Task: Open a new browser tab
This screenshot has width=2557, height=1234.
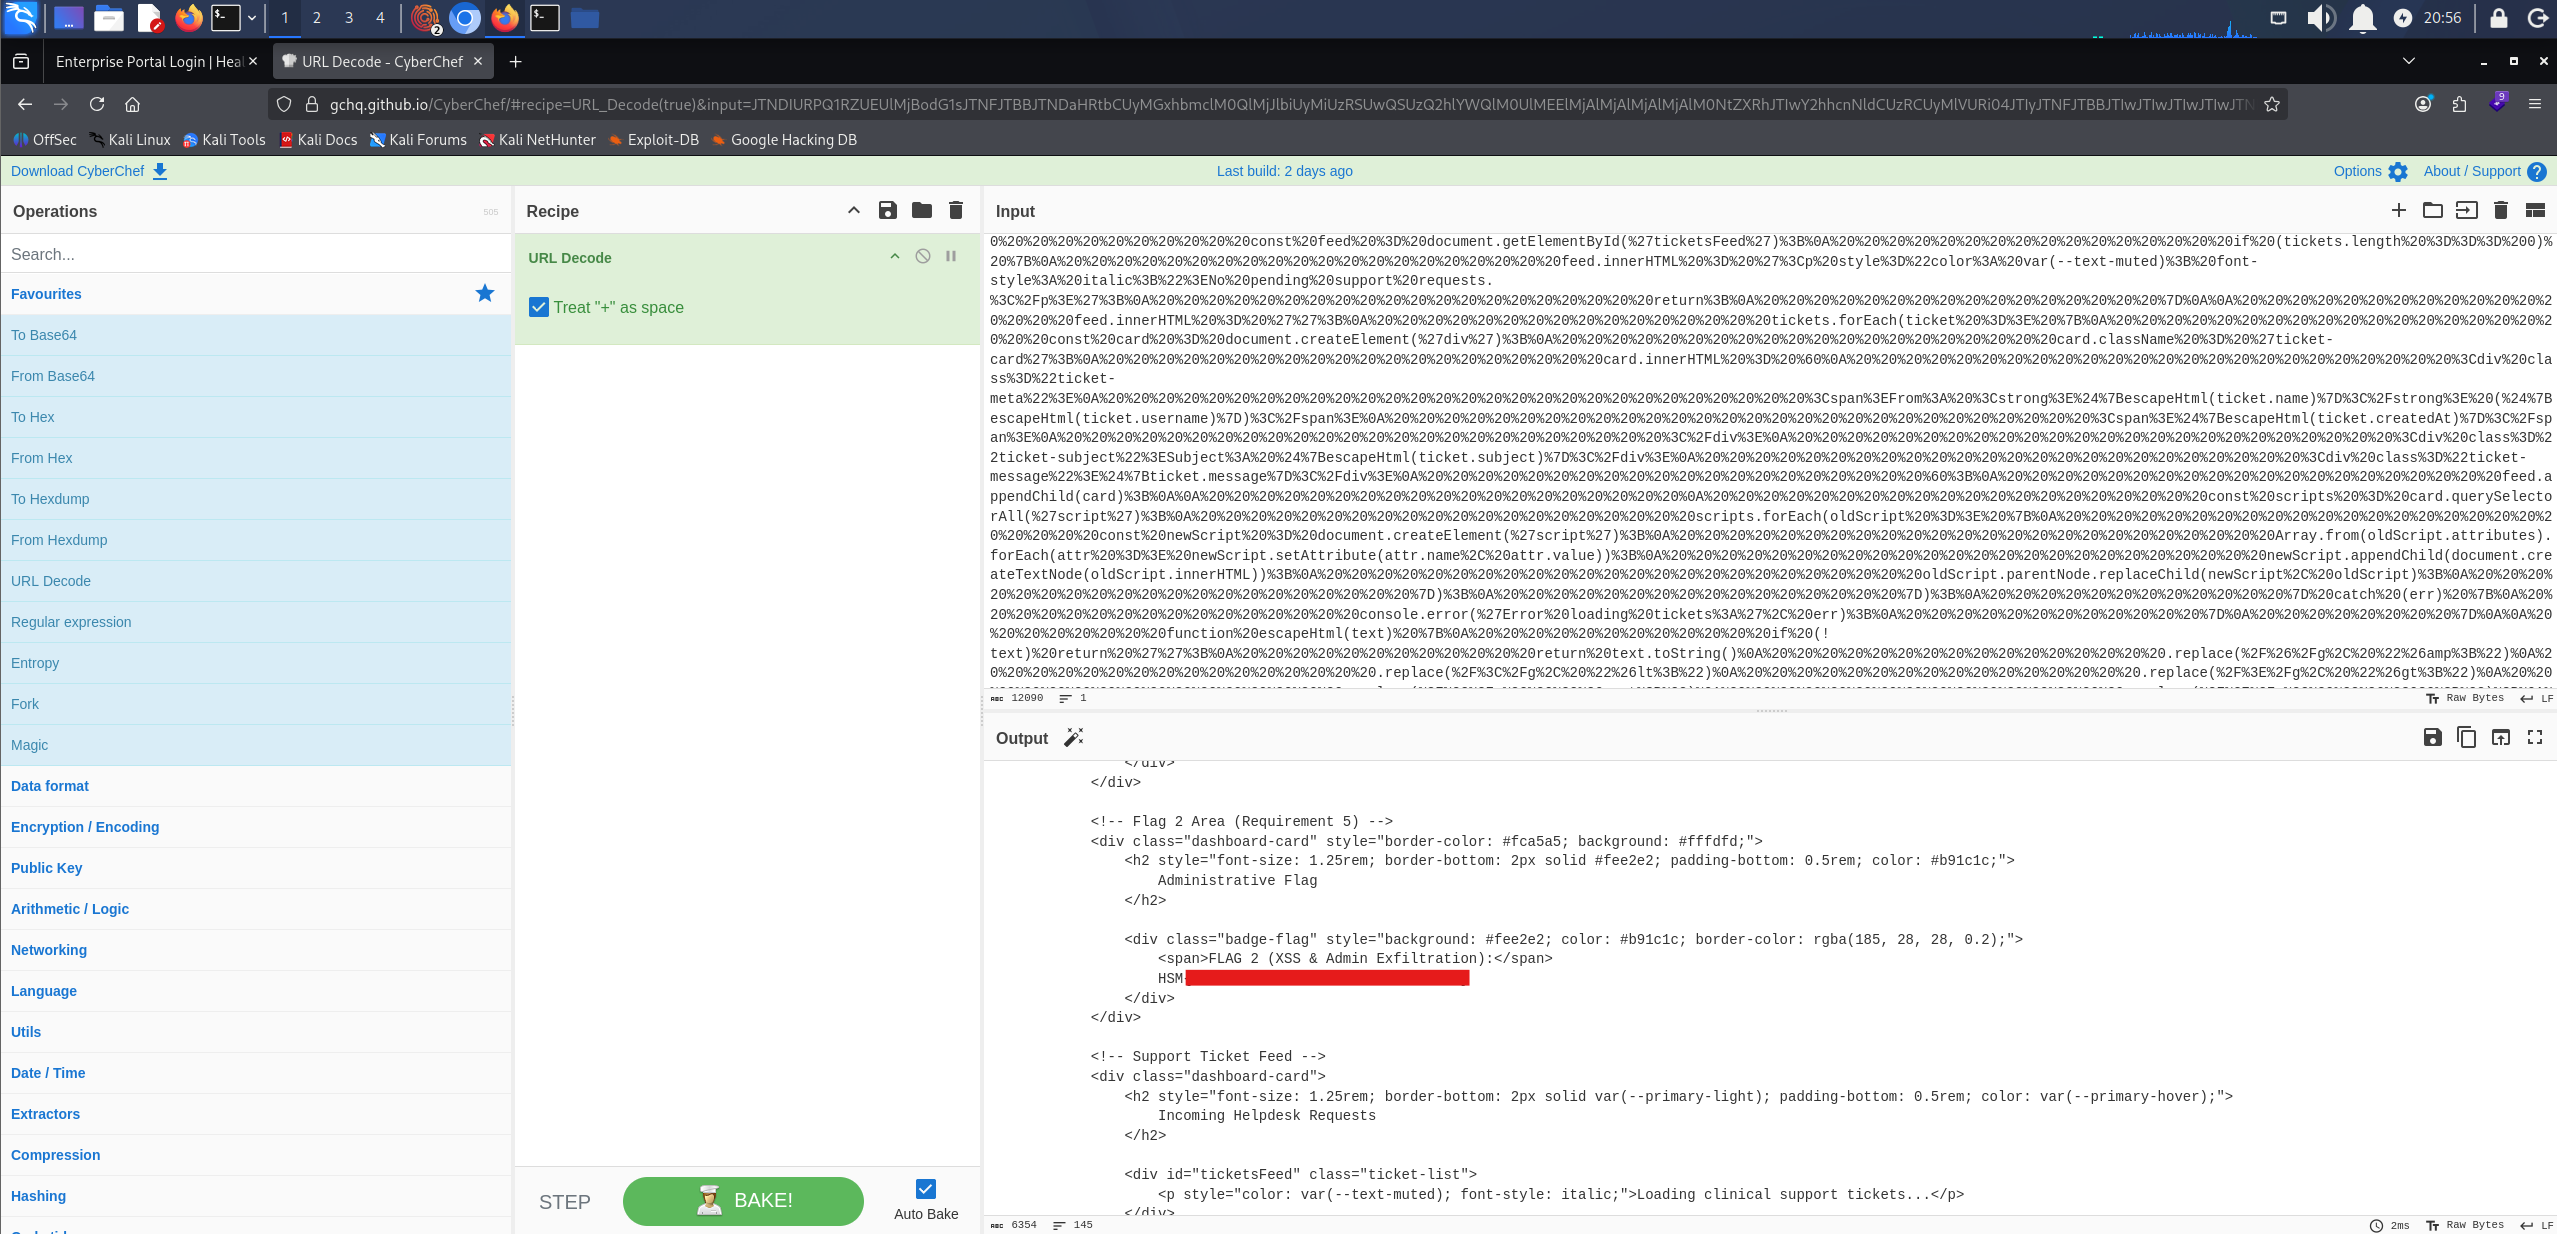Action: pyautogui.click(x=515, y=61)
